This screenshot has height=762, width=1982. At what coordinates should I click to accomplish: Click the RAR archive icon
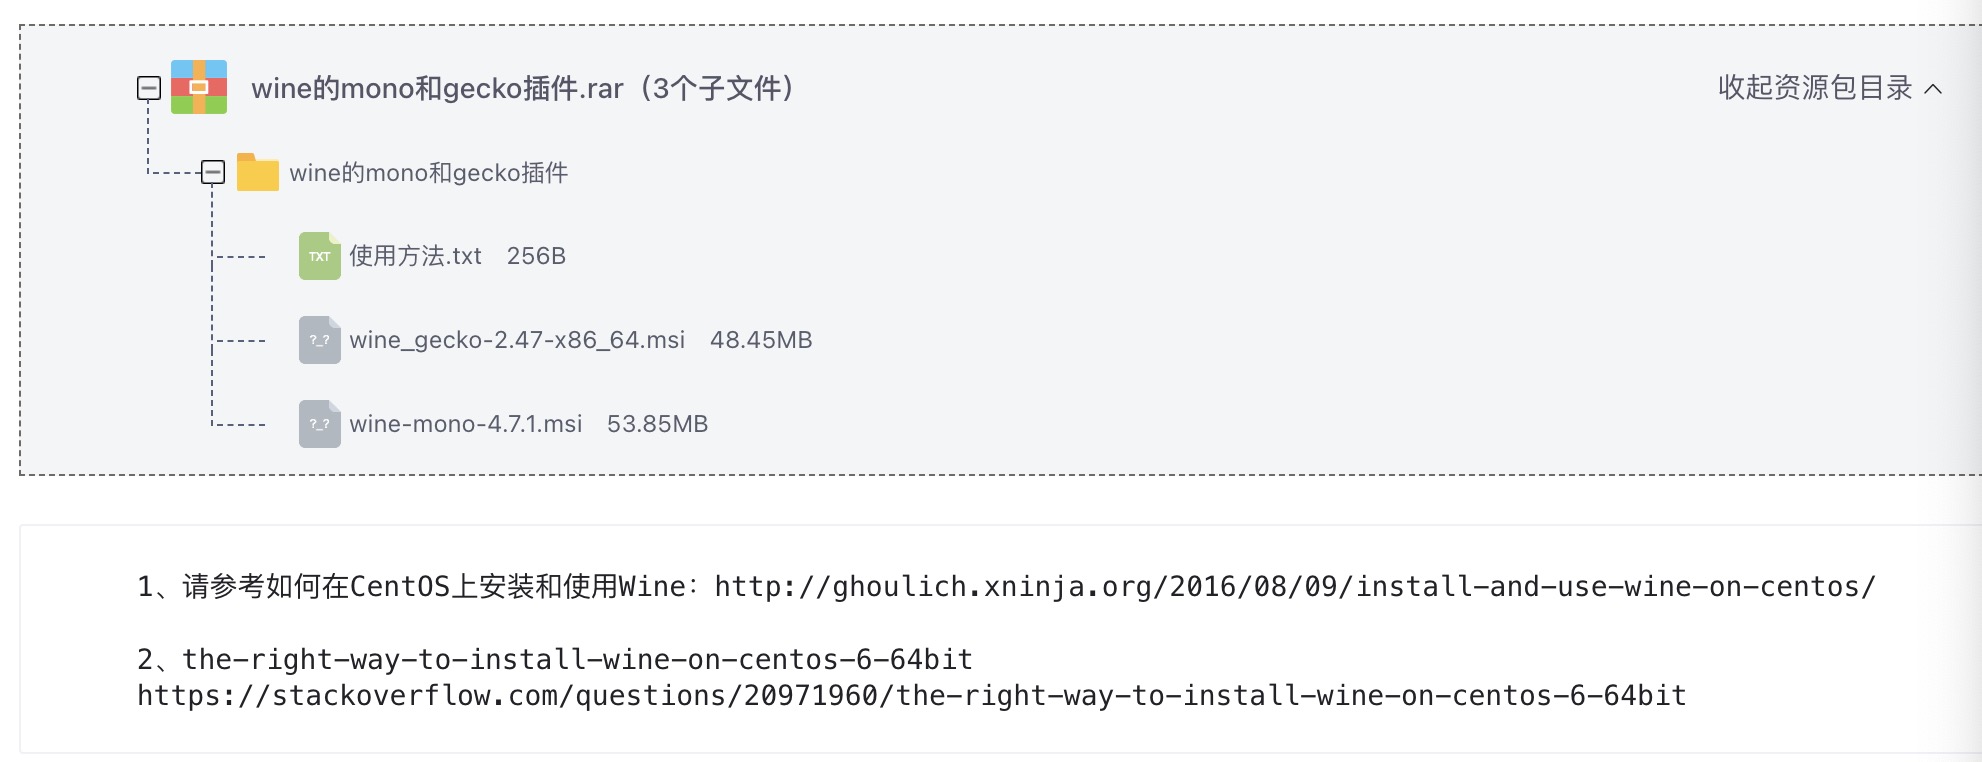(199, 87)
